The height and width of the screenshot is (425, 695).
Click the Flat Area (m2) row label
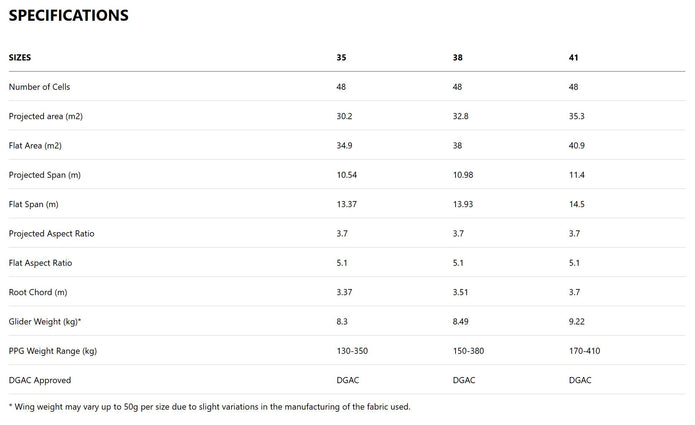coord(39,145)
